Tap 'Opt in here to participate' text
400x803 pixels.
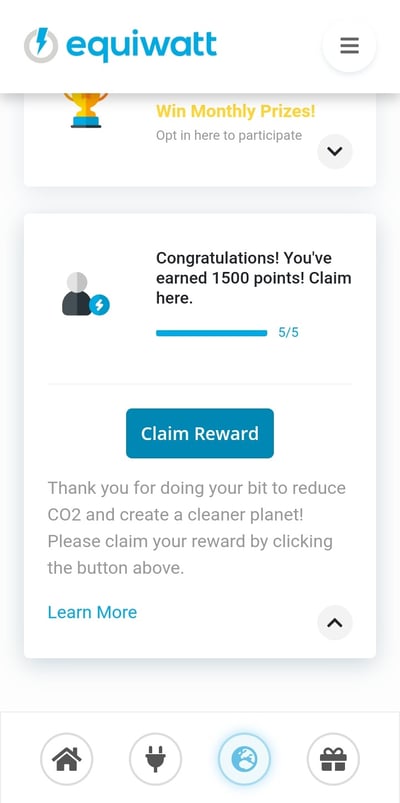coord(229,136)
